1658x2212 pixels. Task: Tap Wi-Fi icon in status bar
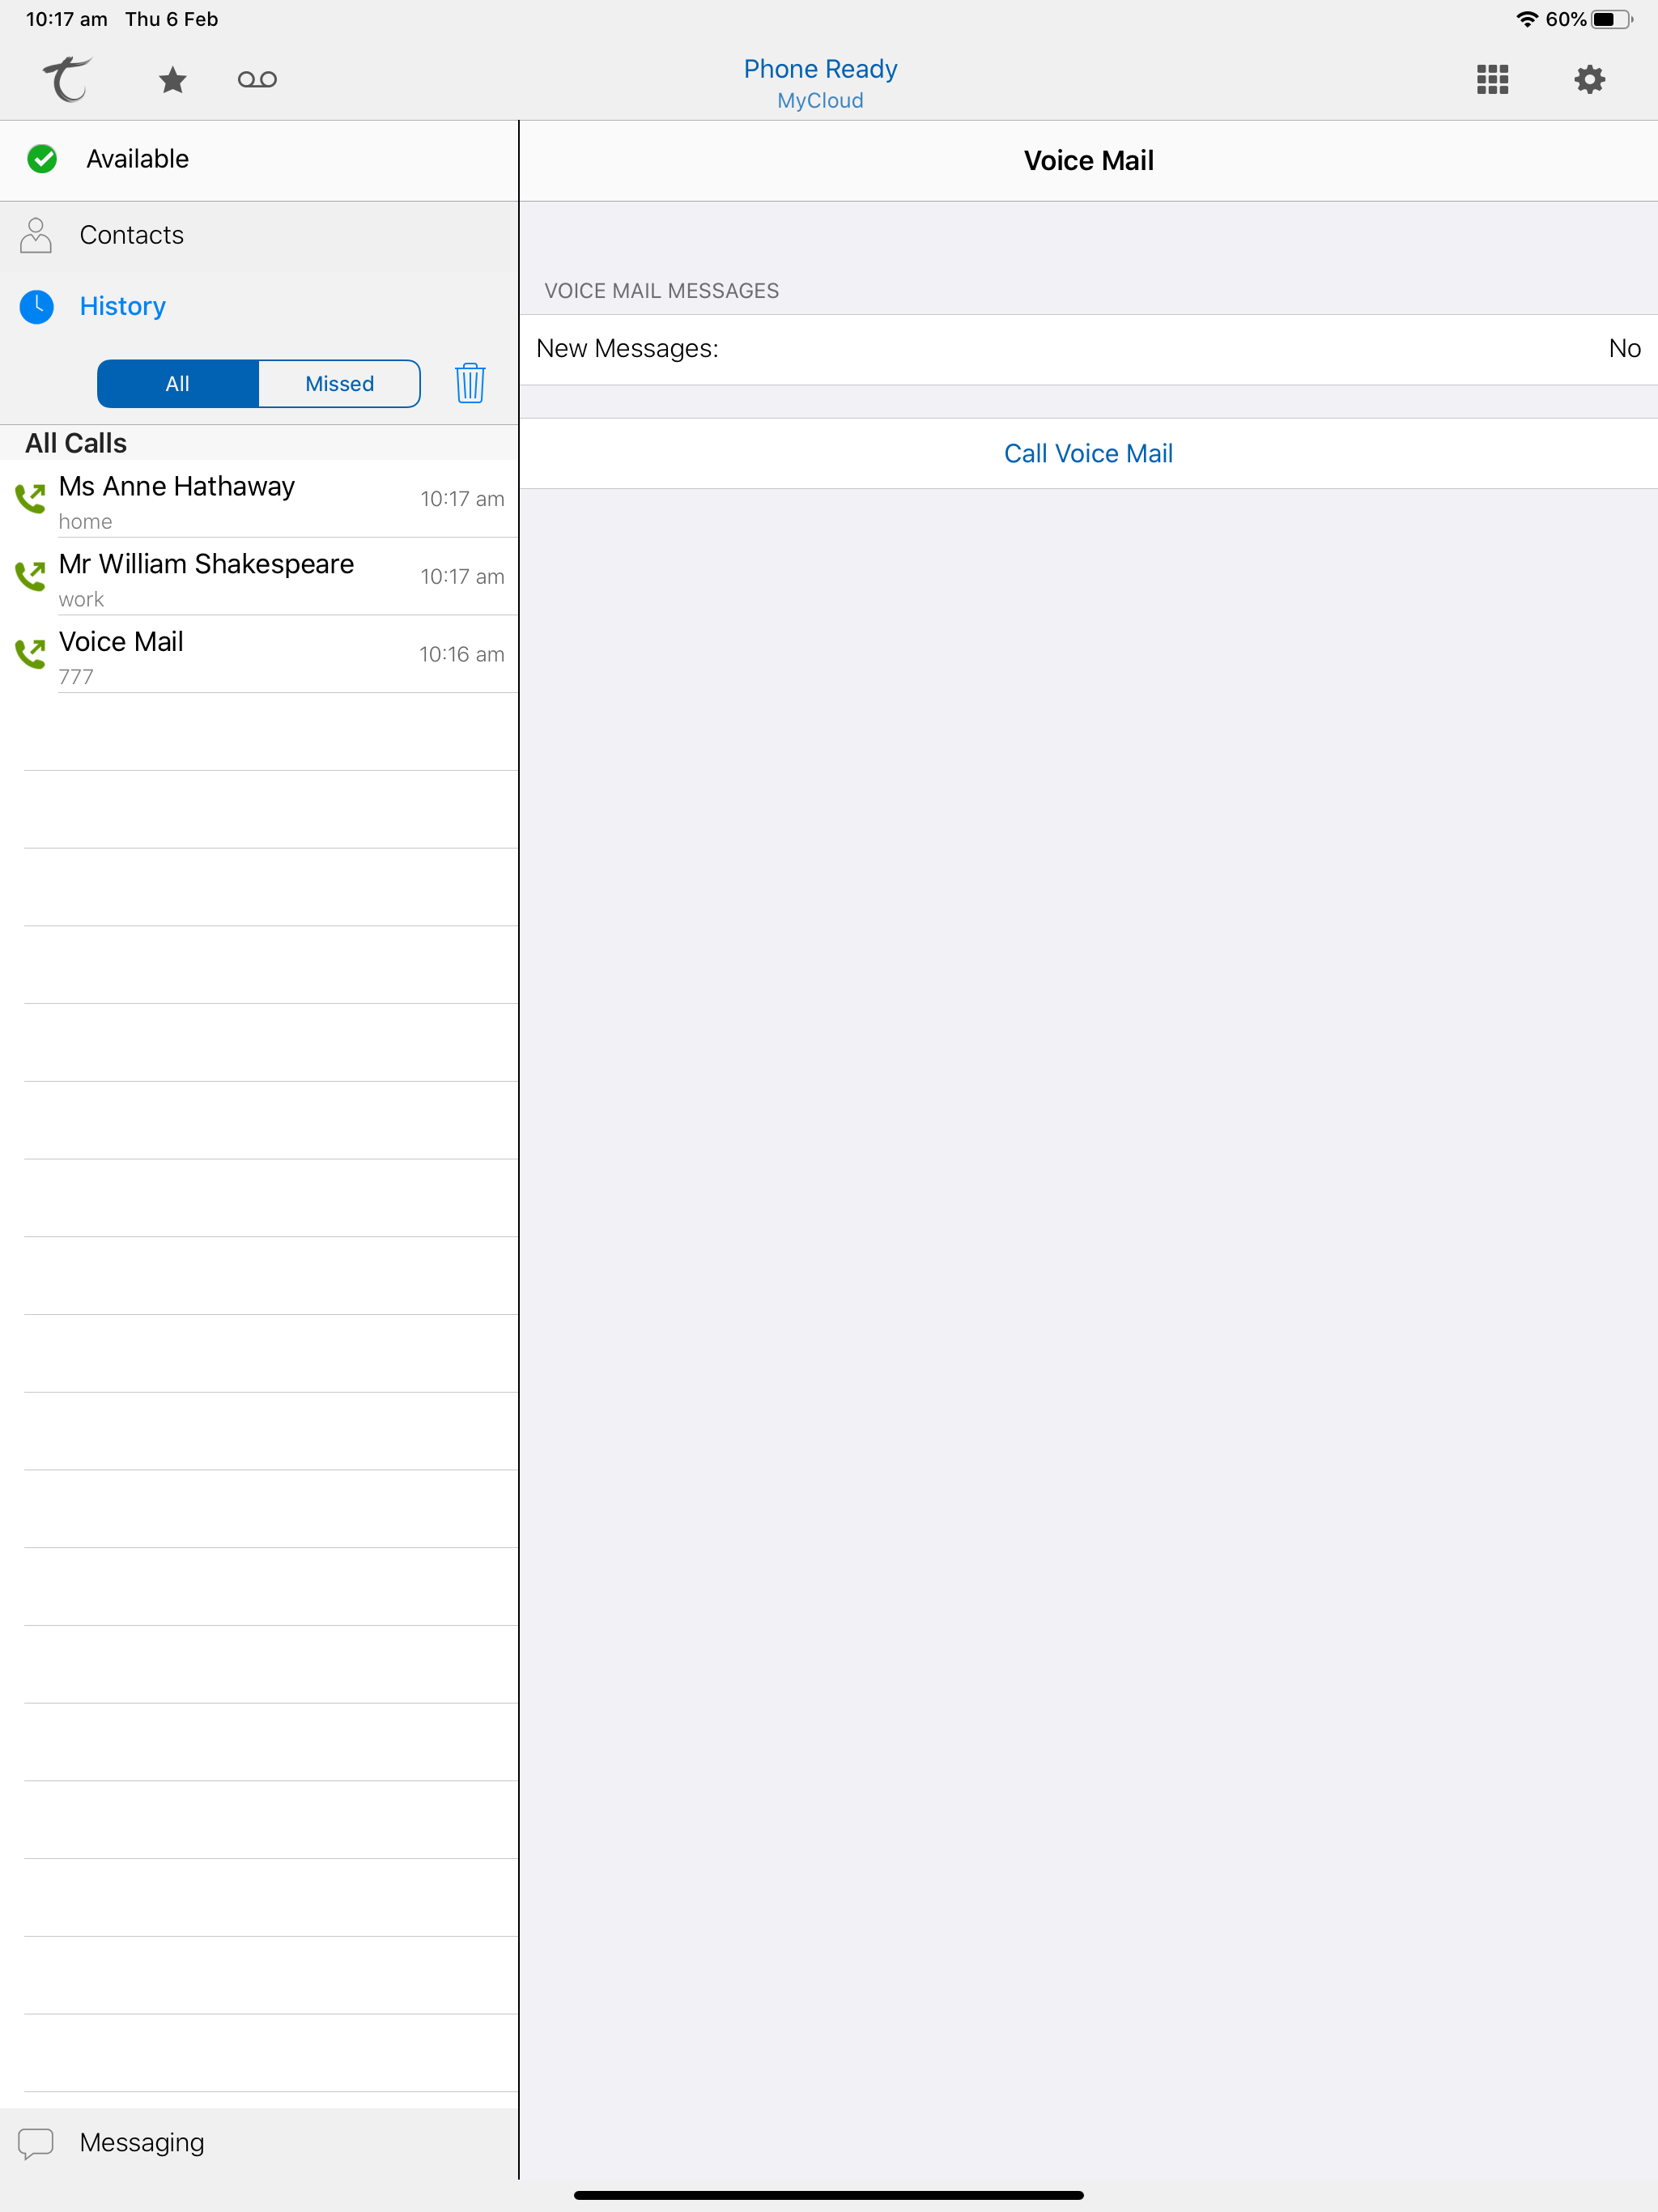tap(1526, 19)
